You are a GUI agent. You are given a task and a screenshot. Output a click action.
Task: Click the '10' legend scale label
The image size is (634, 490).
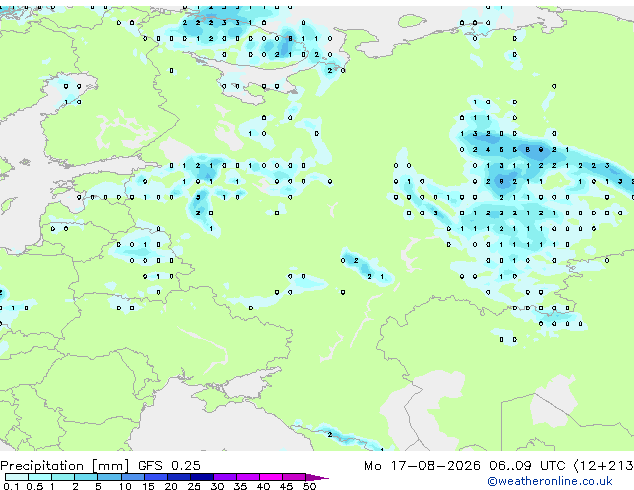point(125,486)
